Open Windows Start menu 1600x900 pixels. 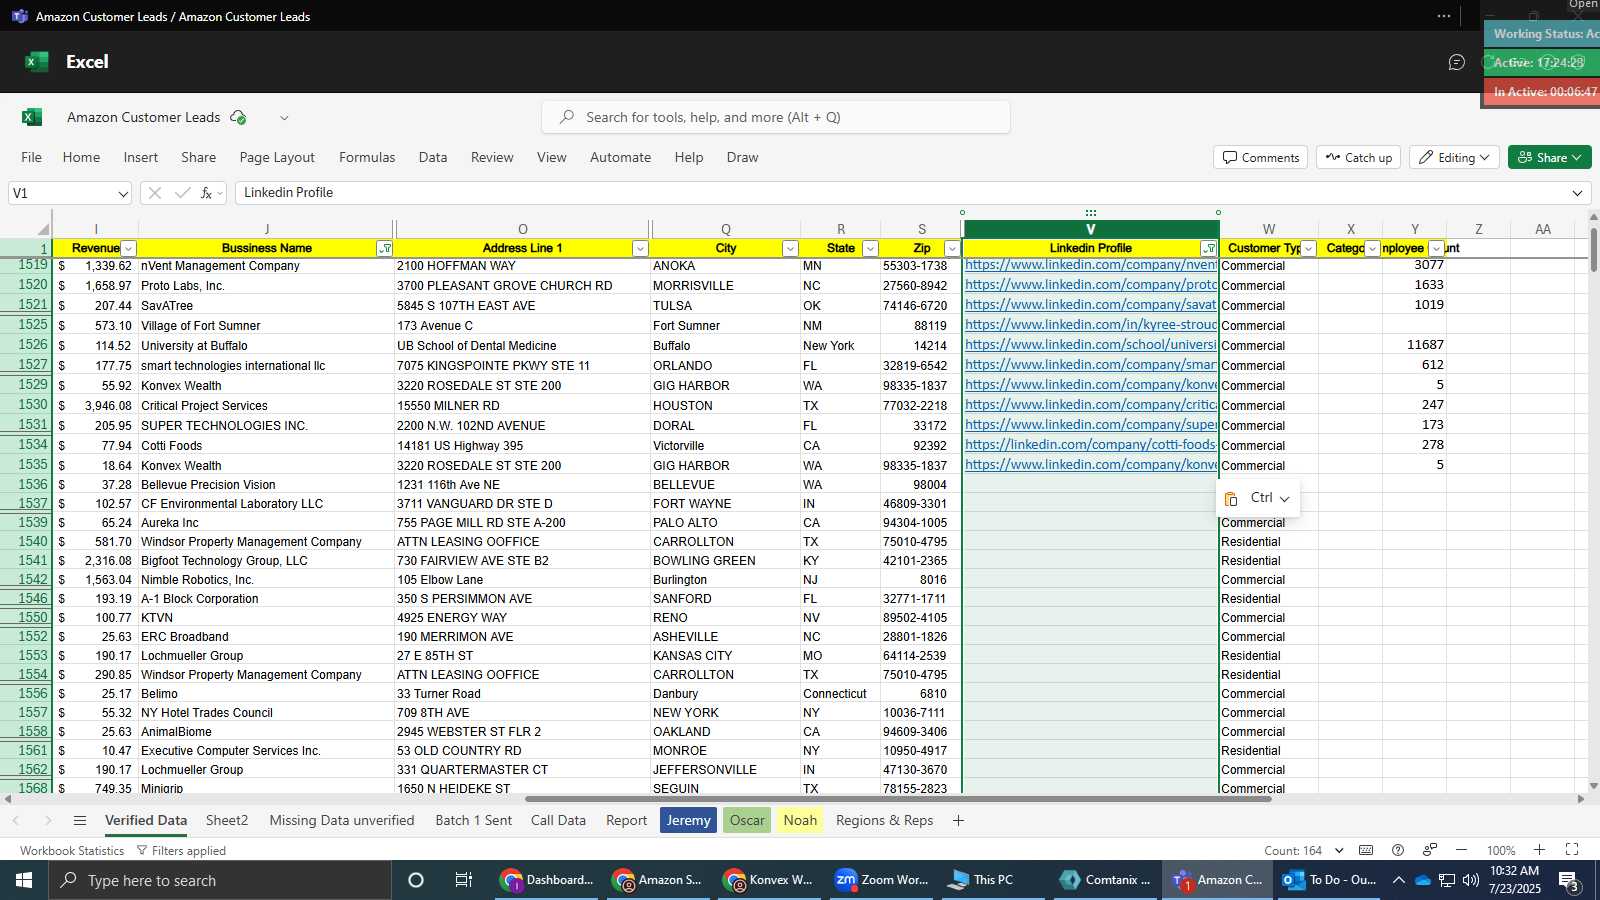pos(24,880)
